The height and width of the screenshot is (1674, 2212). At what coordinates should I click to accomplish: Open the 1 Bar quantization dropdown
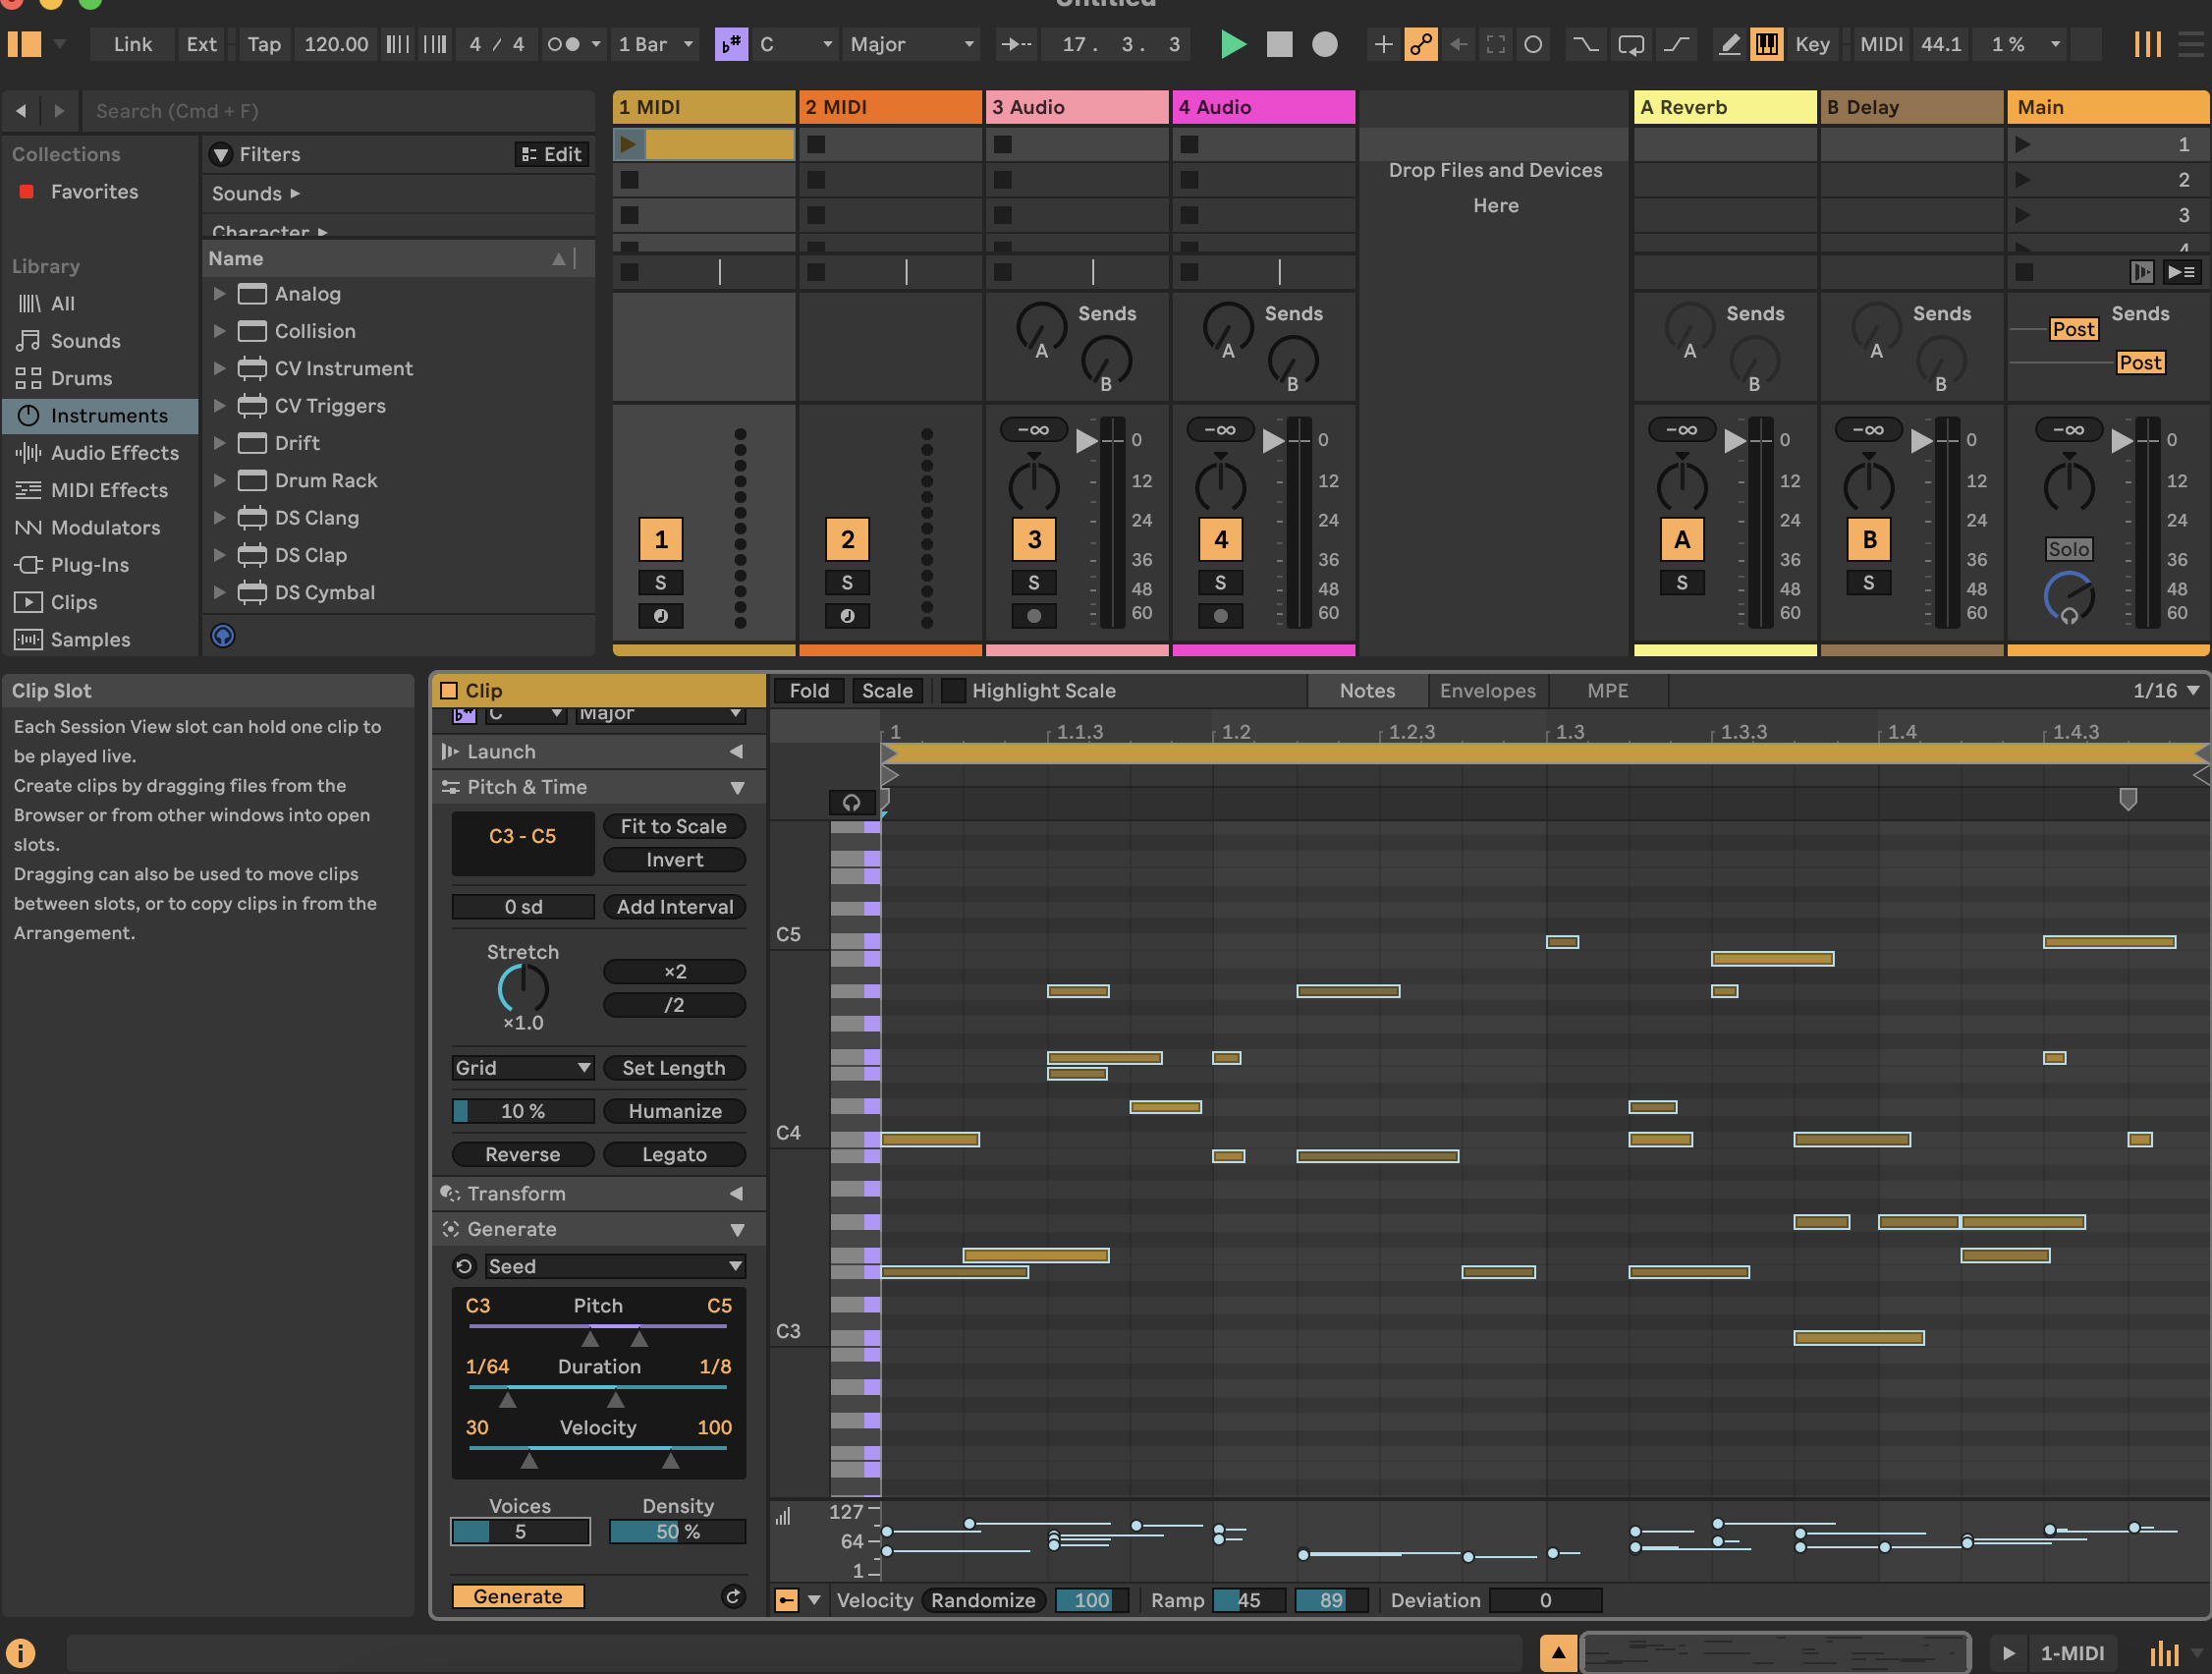(x=656, y=44)
